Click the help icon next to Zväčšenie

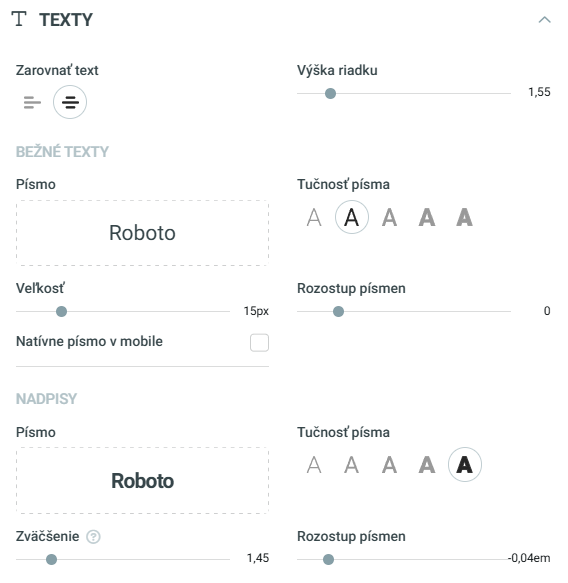pos(93,537)
